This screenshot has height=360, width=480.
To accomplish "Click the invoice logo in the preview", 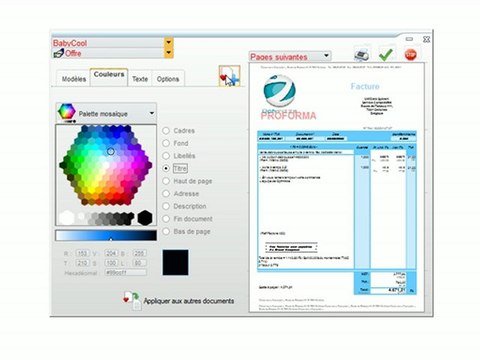I will pos(279,90).
